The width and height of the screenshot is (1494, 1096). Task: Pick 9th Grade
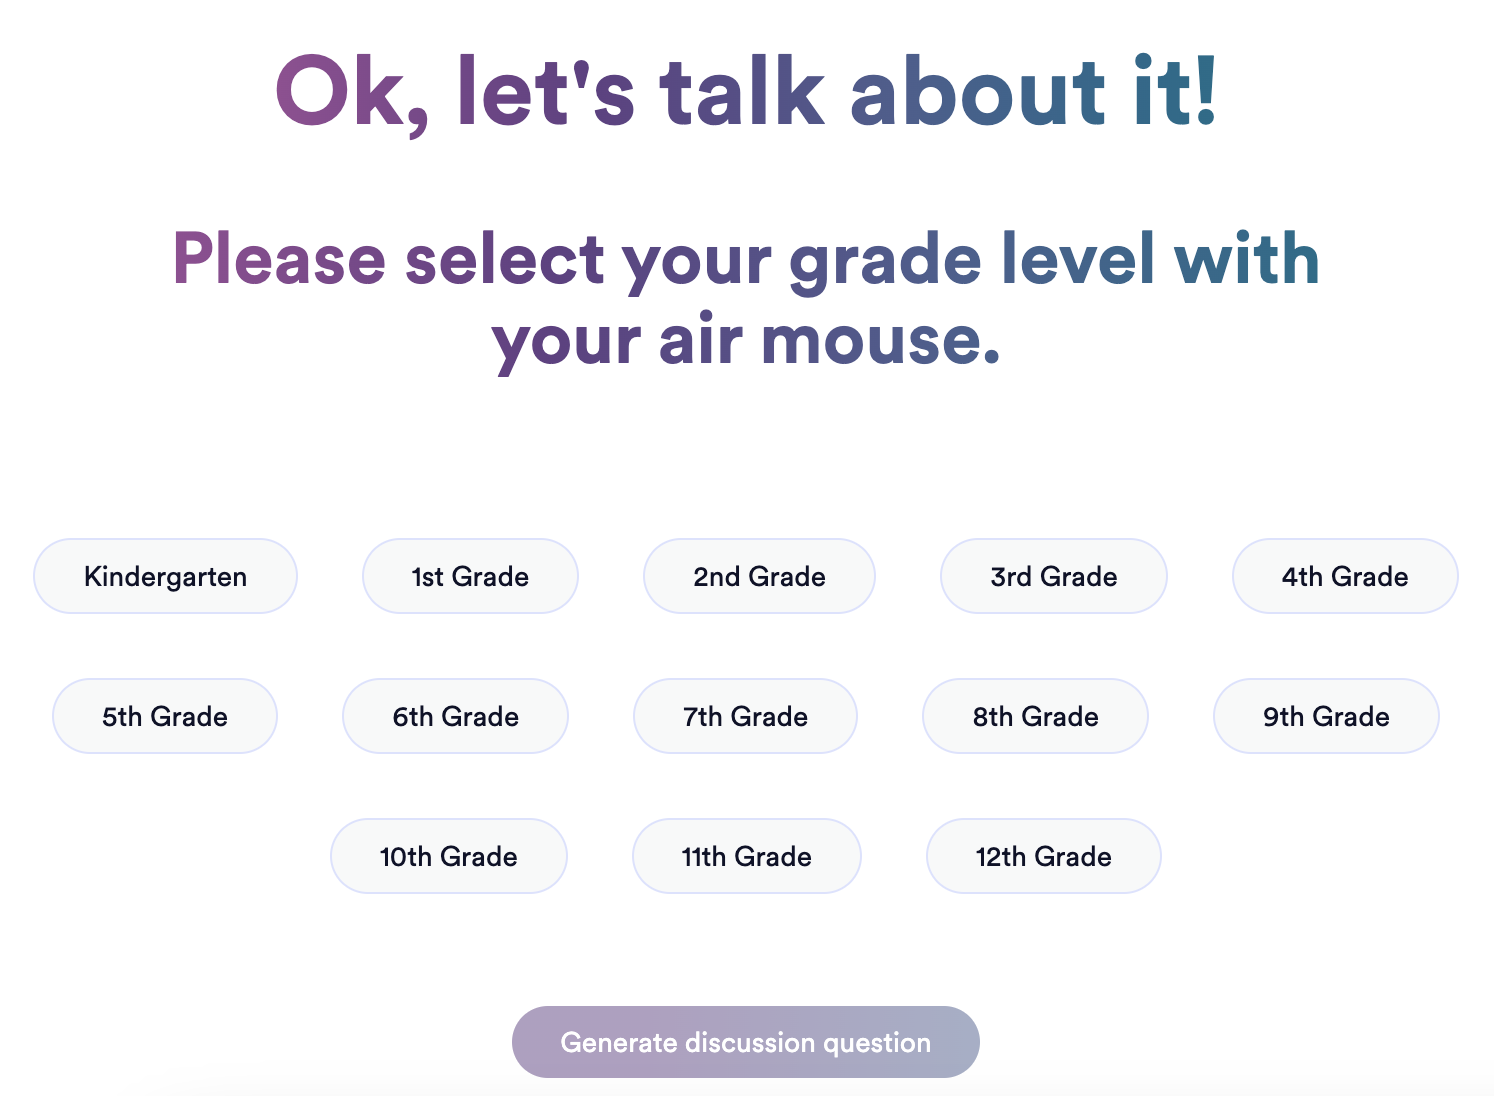click(1325, 716)
